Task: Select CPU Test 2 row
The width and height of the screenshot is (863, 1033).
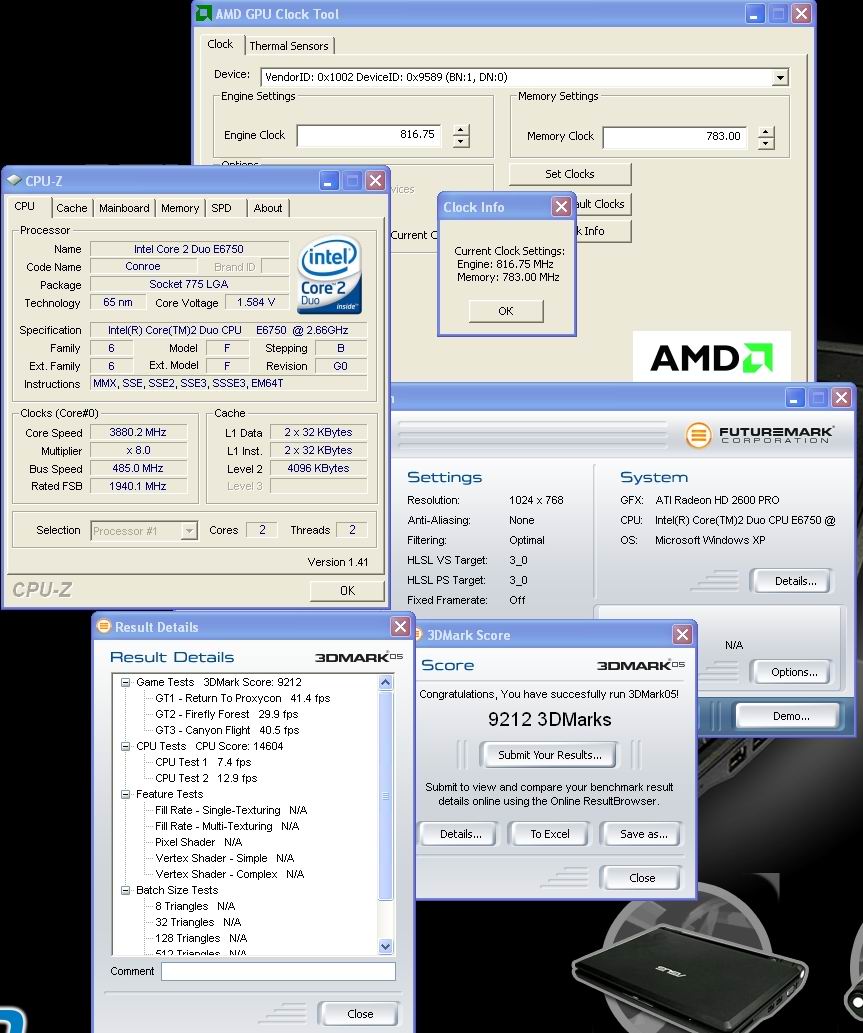Action: click(206, 778)
